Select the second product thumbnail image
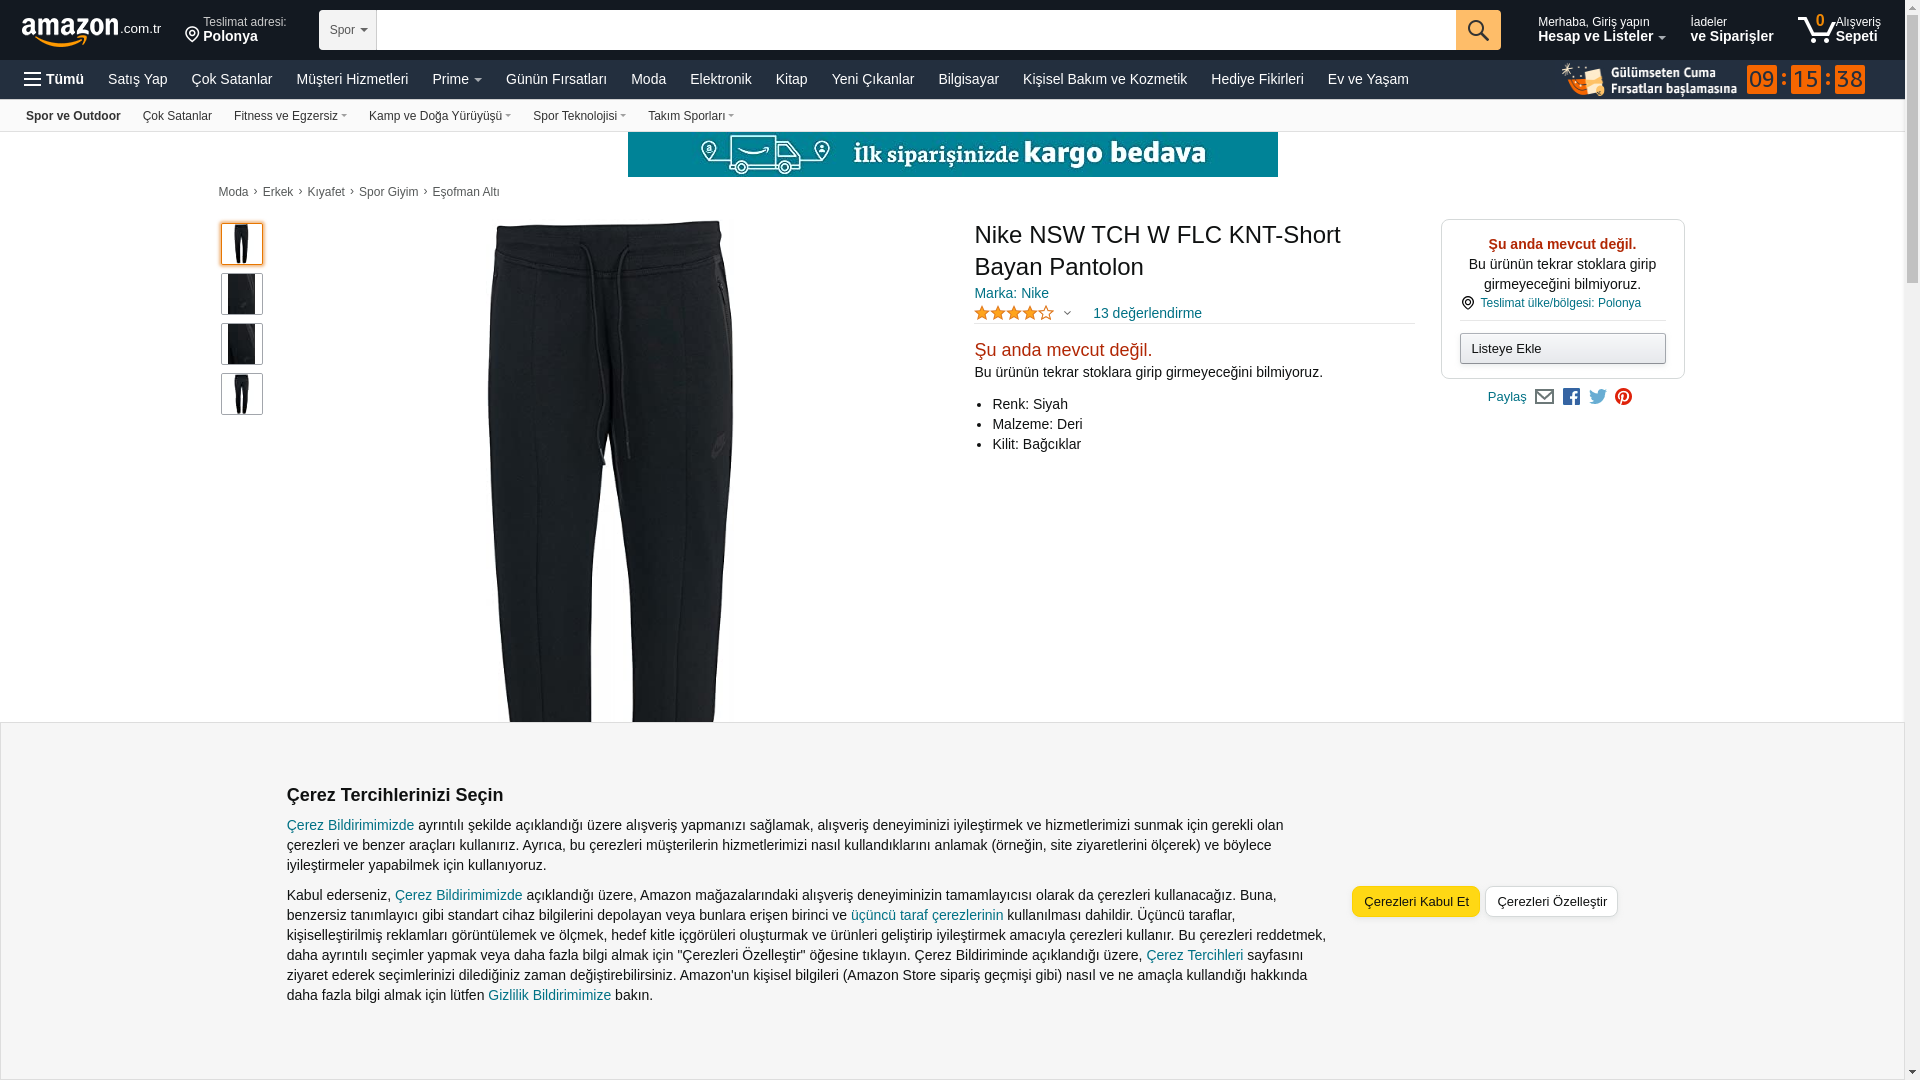 point(242,294)
